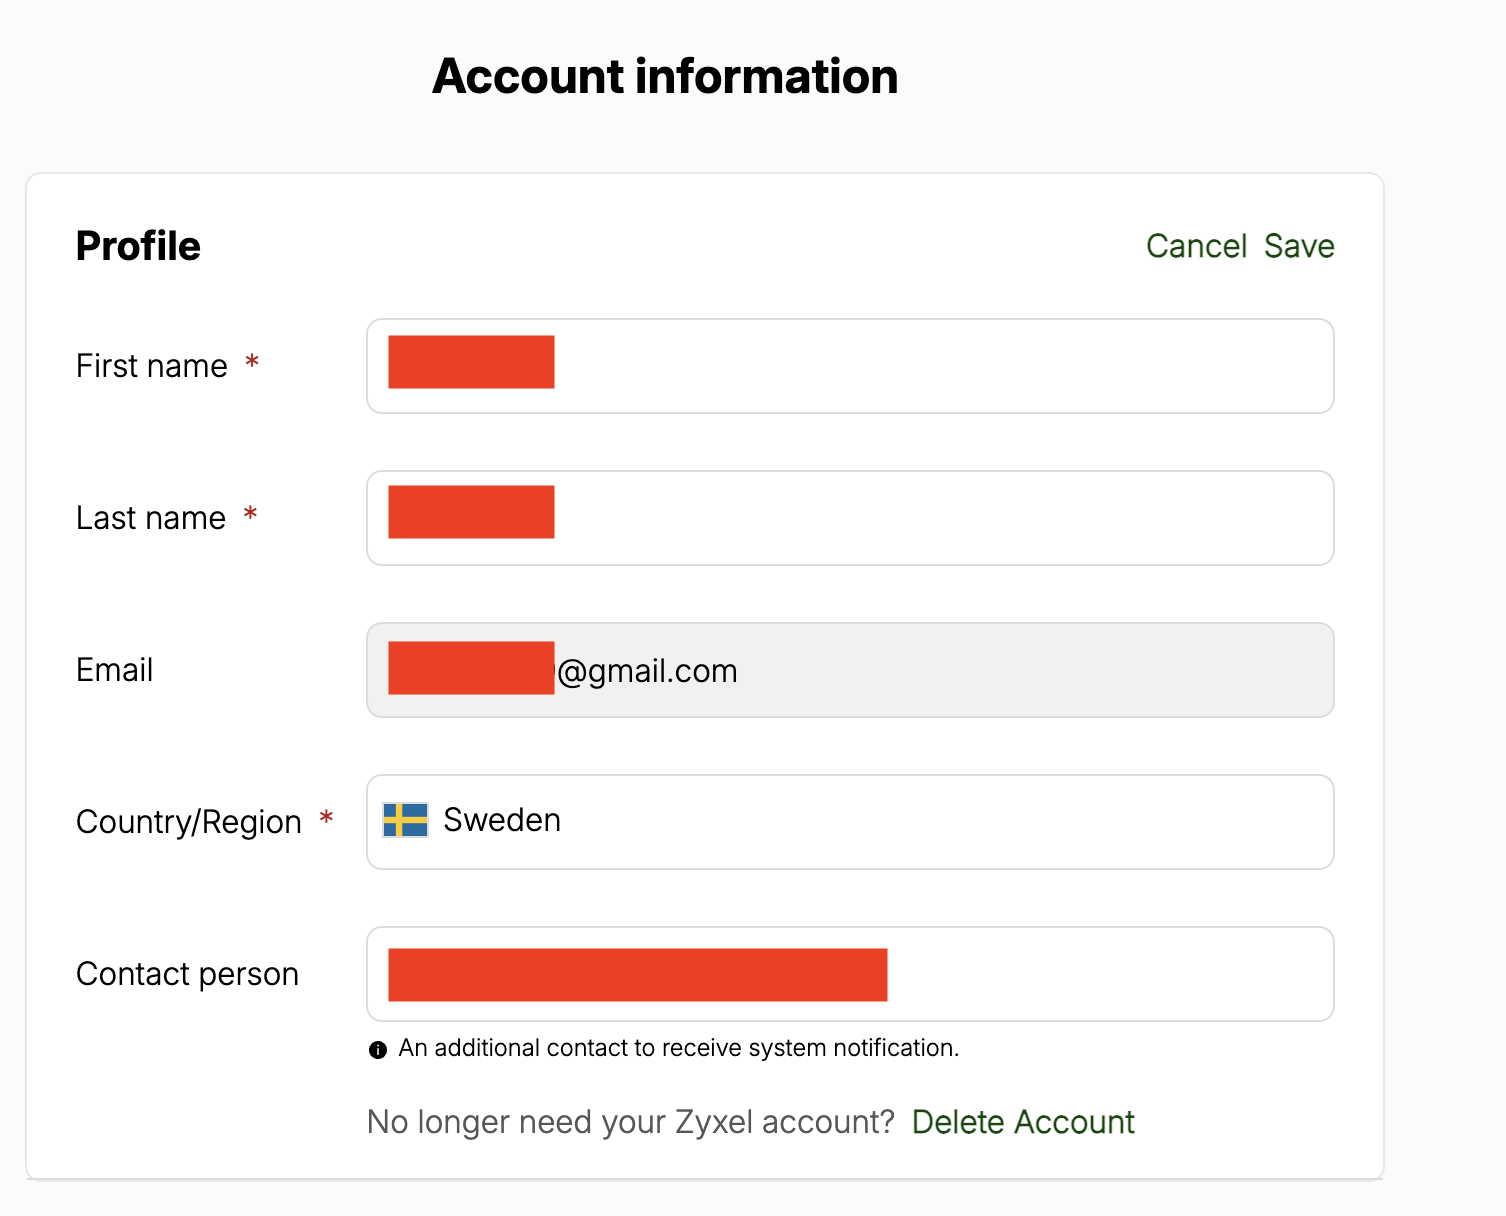Save the profile changes
The height and width of the screenshot is (1216, 1506).
[x=1299, y=246]
